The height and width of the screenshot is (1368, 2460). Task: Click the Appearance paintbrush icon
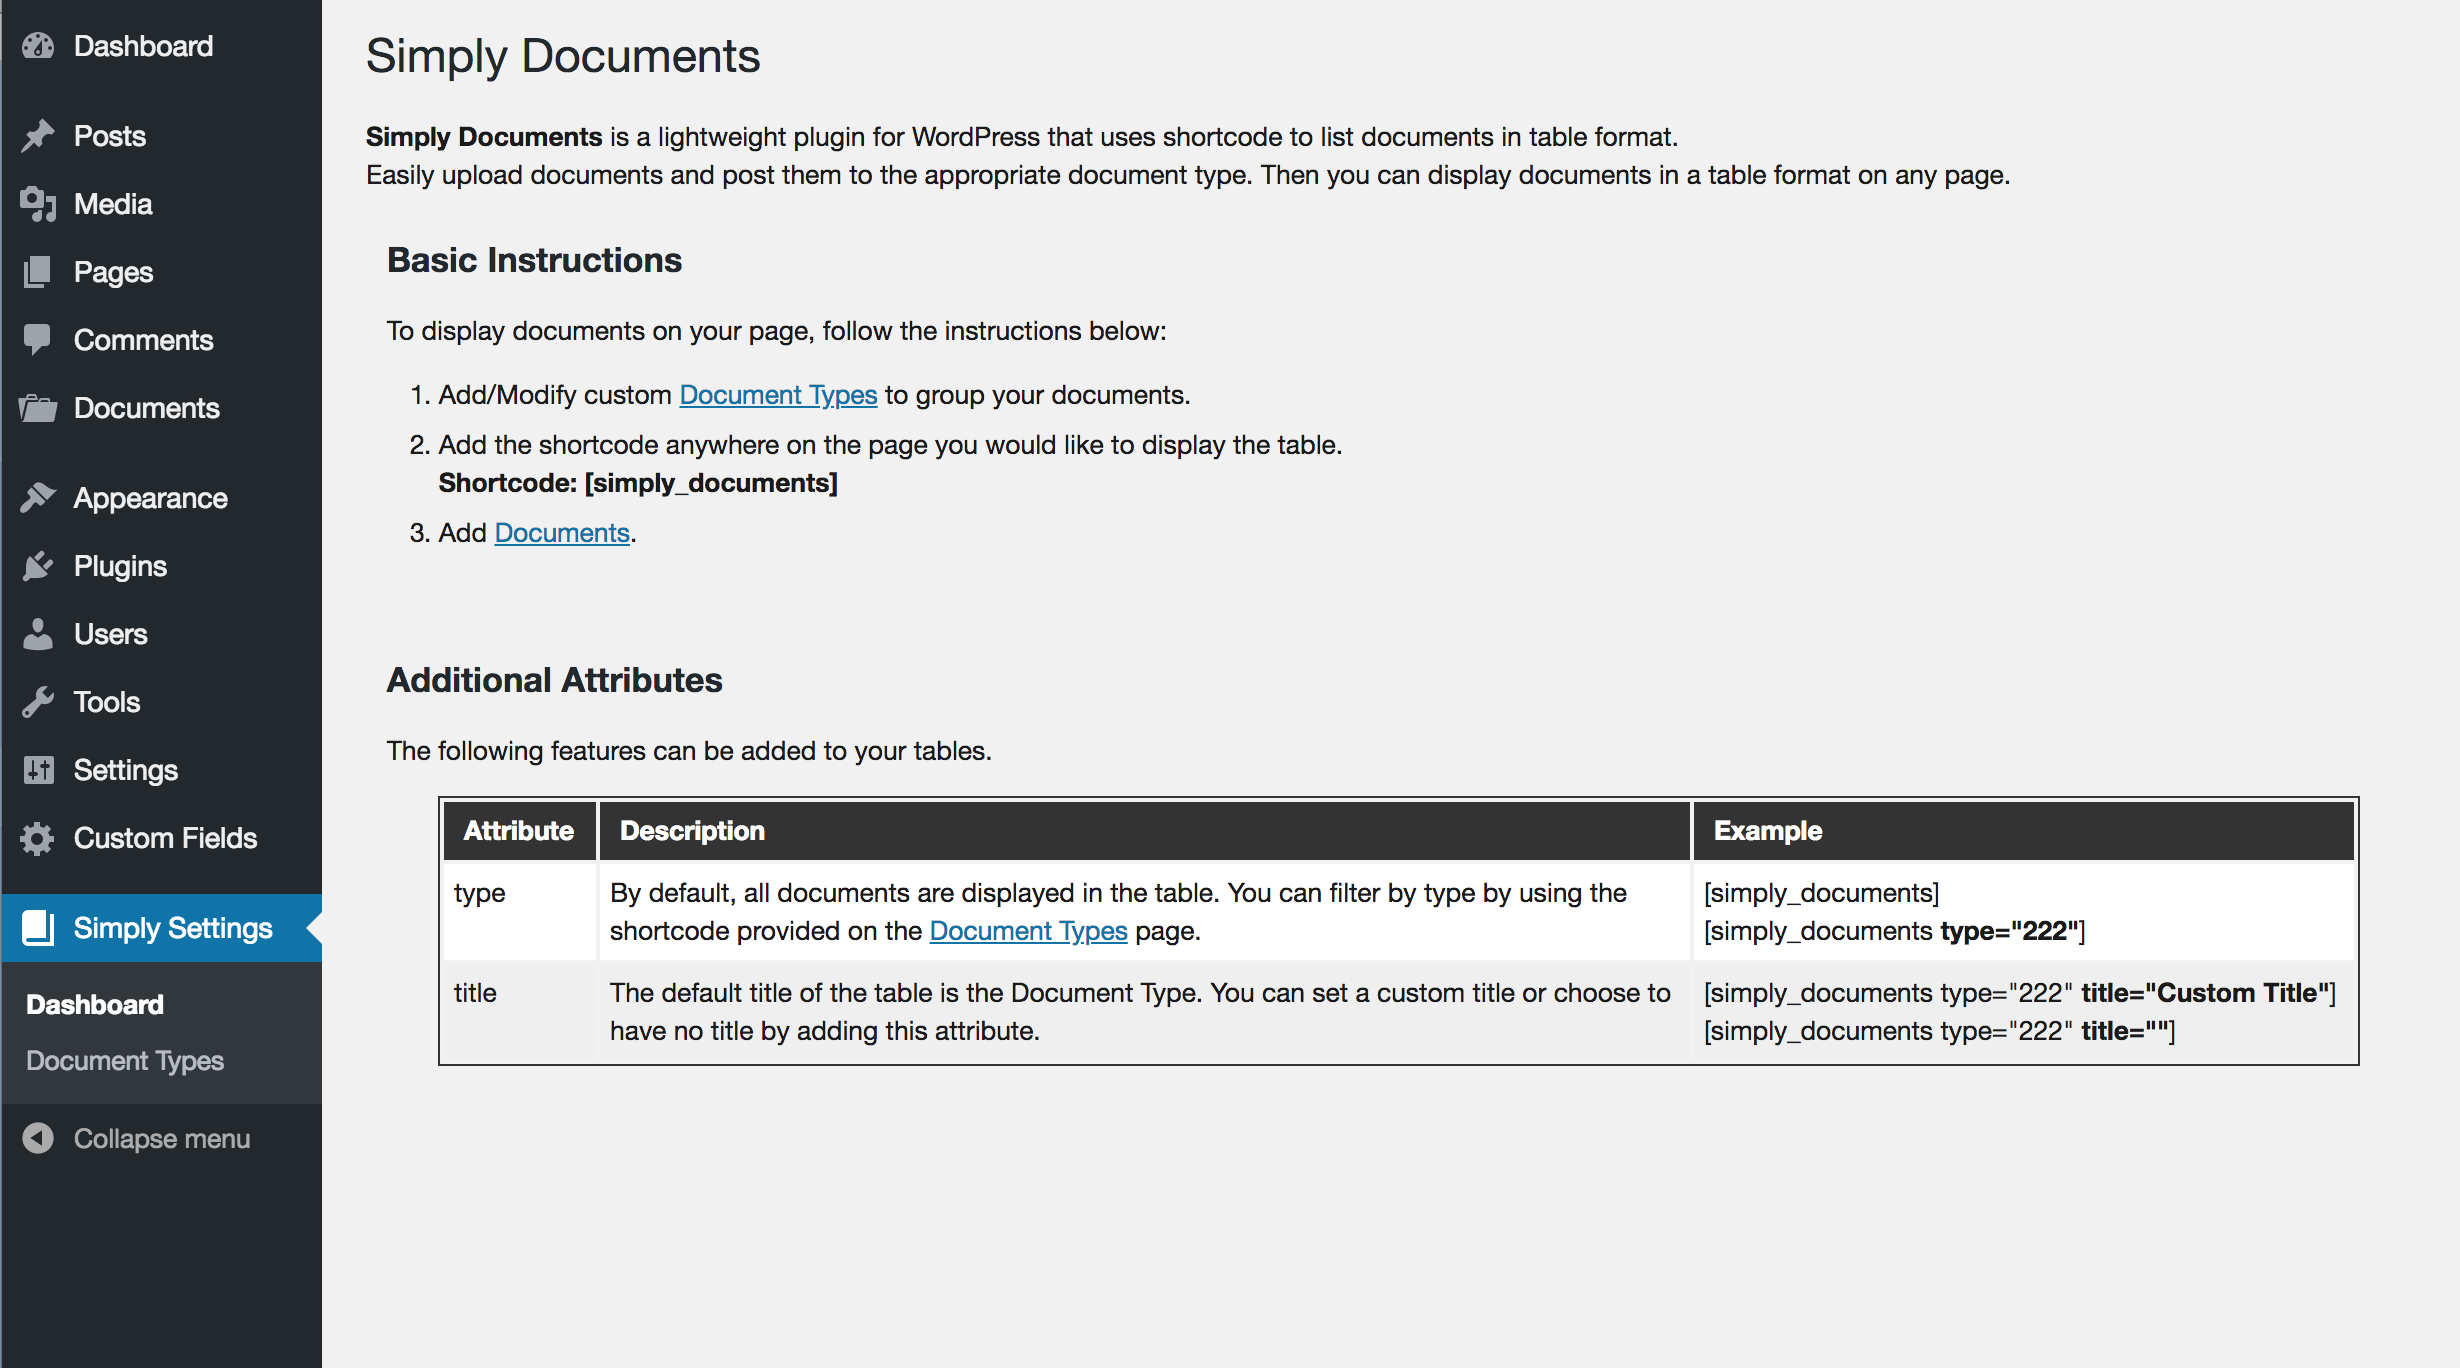pyautogui.click(x=38, y=498)
